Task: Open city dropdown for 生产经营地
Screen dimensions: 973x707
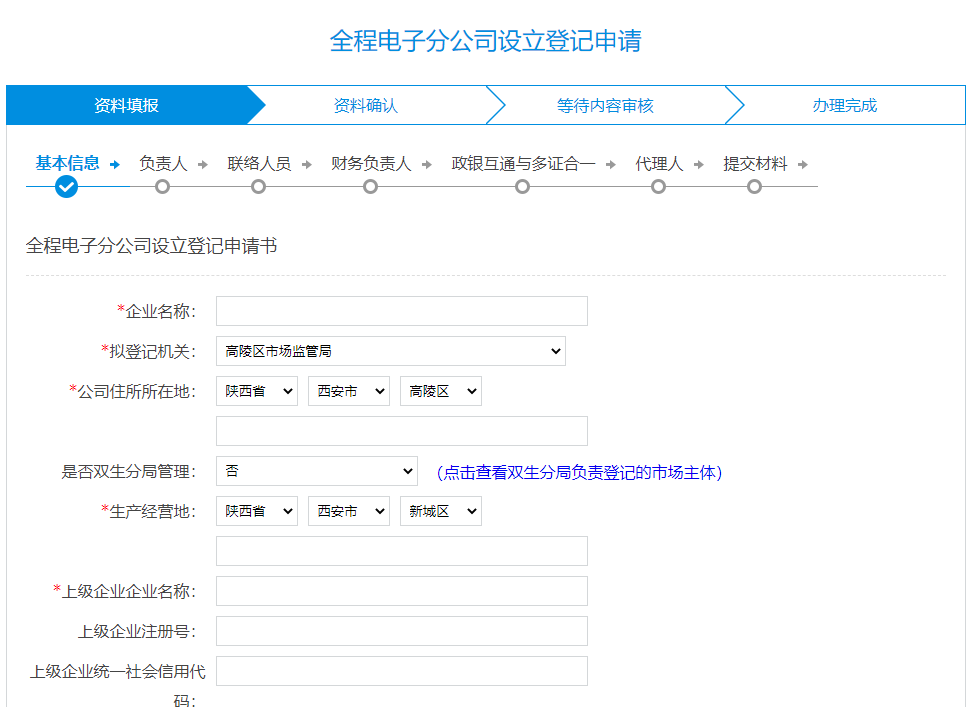Action: tap(349, 511)
